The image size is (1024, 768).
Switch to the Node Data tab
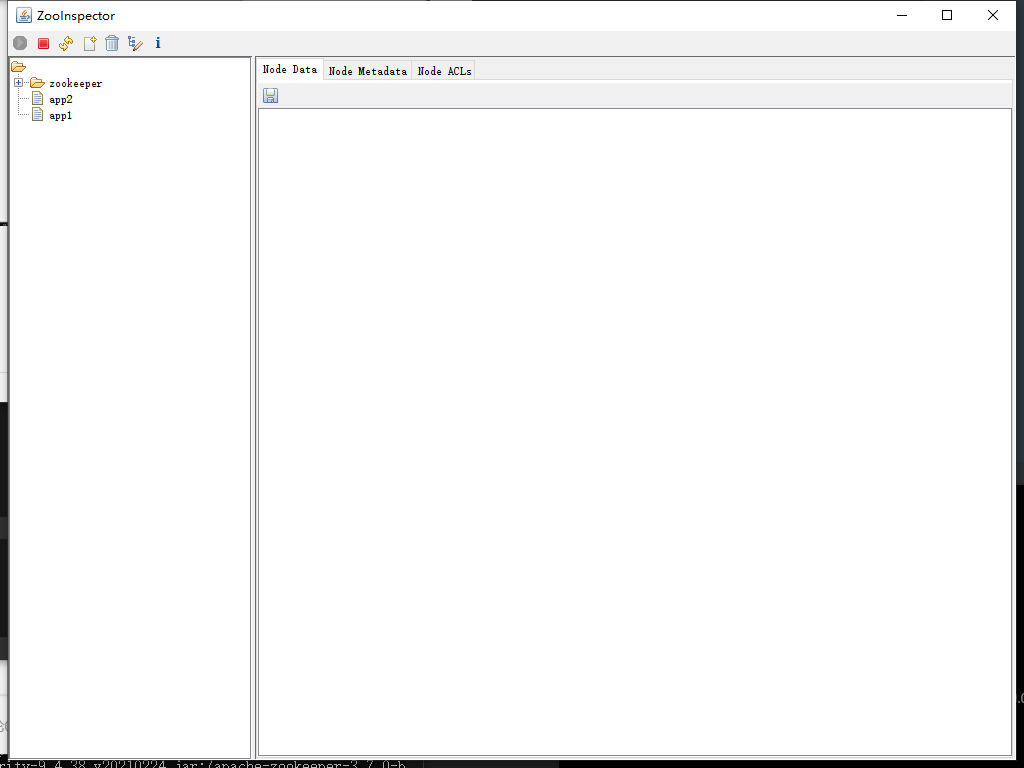pyautogui.click(x=289, y=70)
